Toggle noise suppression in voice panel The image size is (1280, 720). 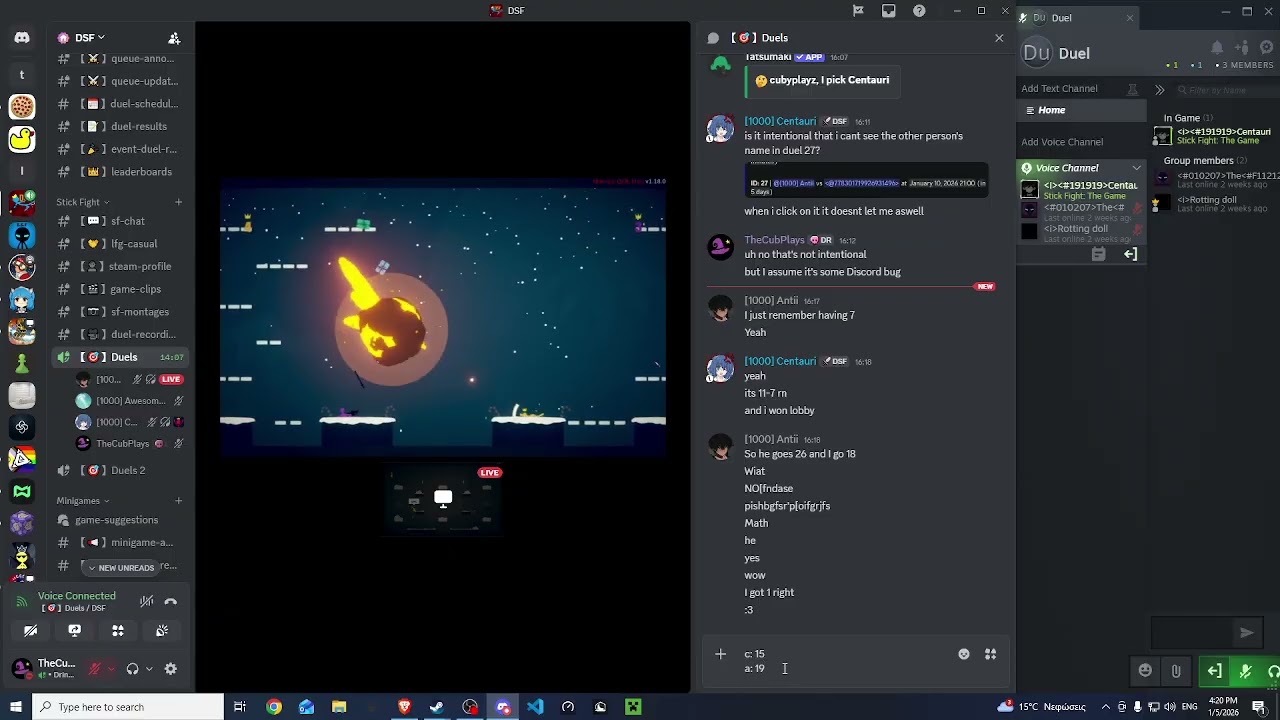(146, 601)
